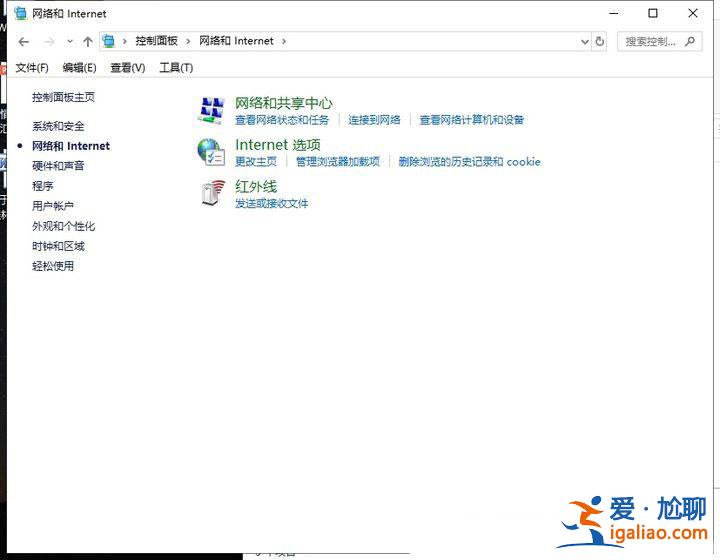Open Network and Sharing Center icon

point(212,110)
